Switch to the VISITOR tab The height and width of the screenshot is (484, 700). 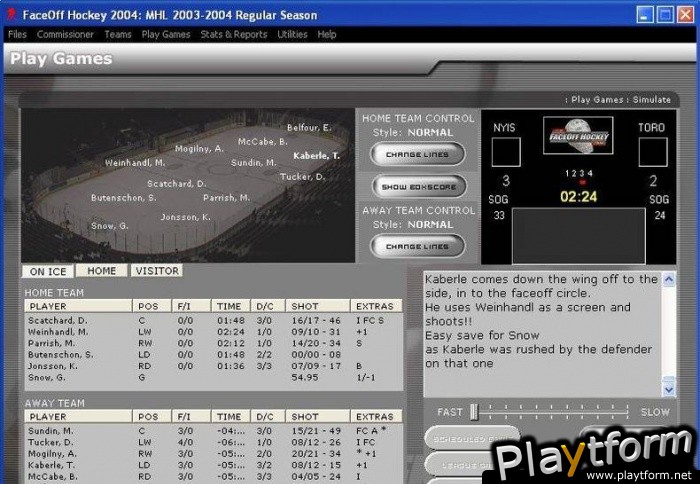click(157, 271)
